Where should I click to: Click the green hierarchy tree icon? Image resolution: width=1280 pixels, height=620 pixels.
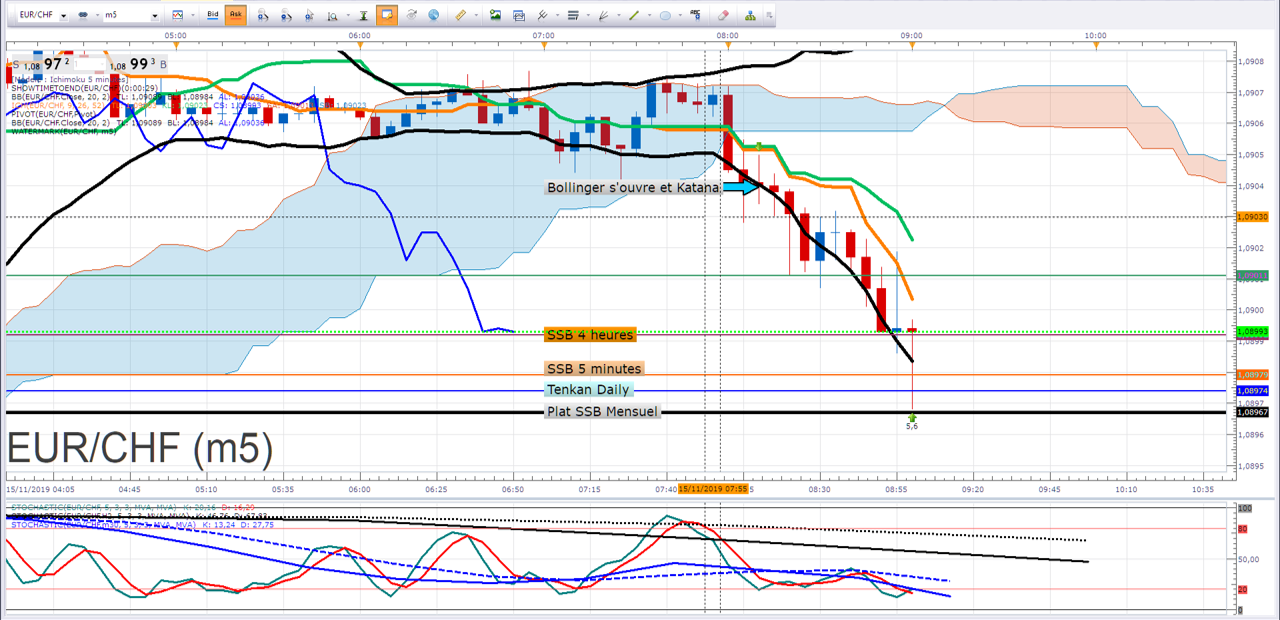click(750, 15)
